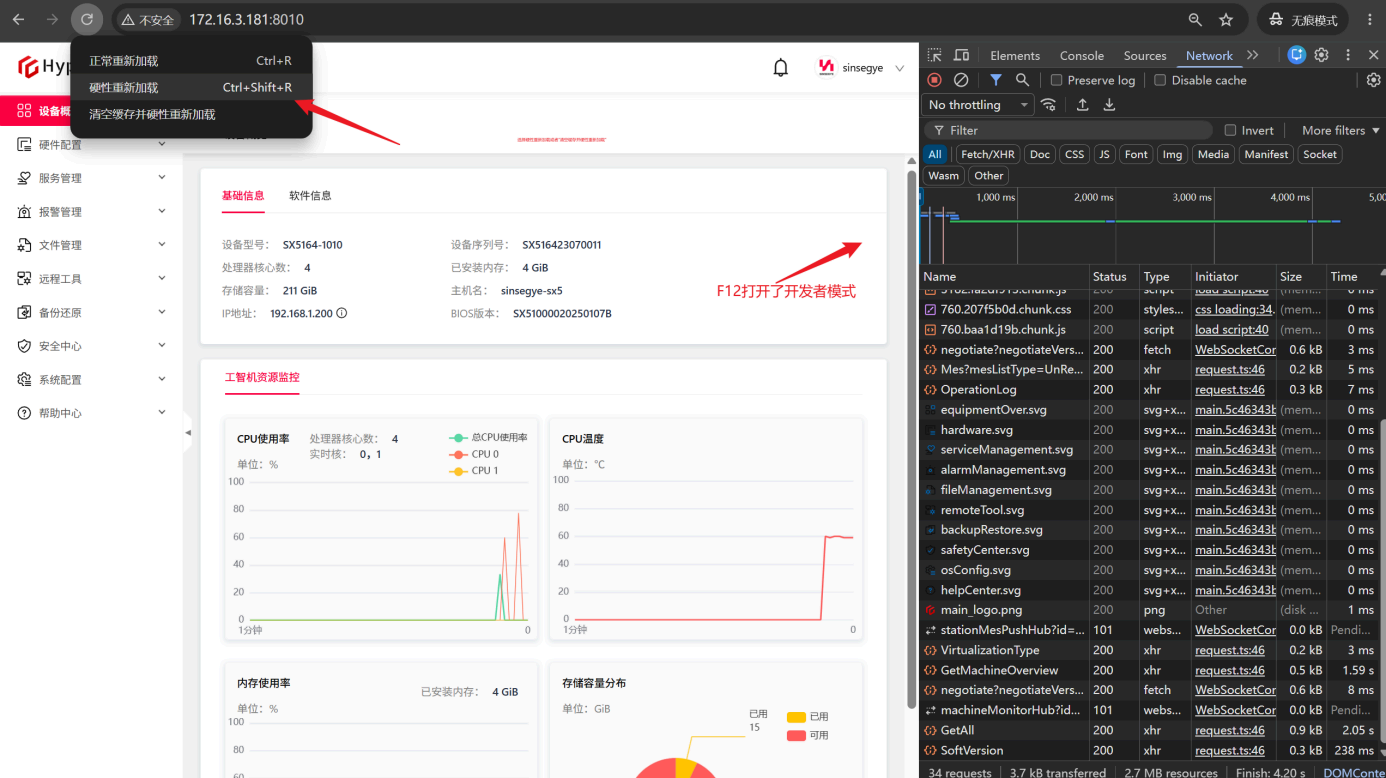Image resolution: width=1386 pixels, height=778 pixels.
Task: Open the address bar zoom magnifier icon
Action: pos(1195,19)
